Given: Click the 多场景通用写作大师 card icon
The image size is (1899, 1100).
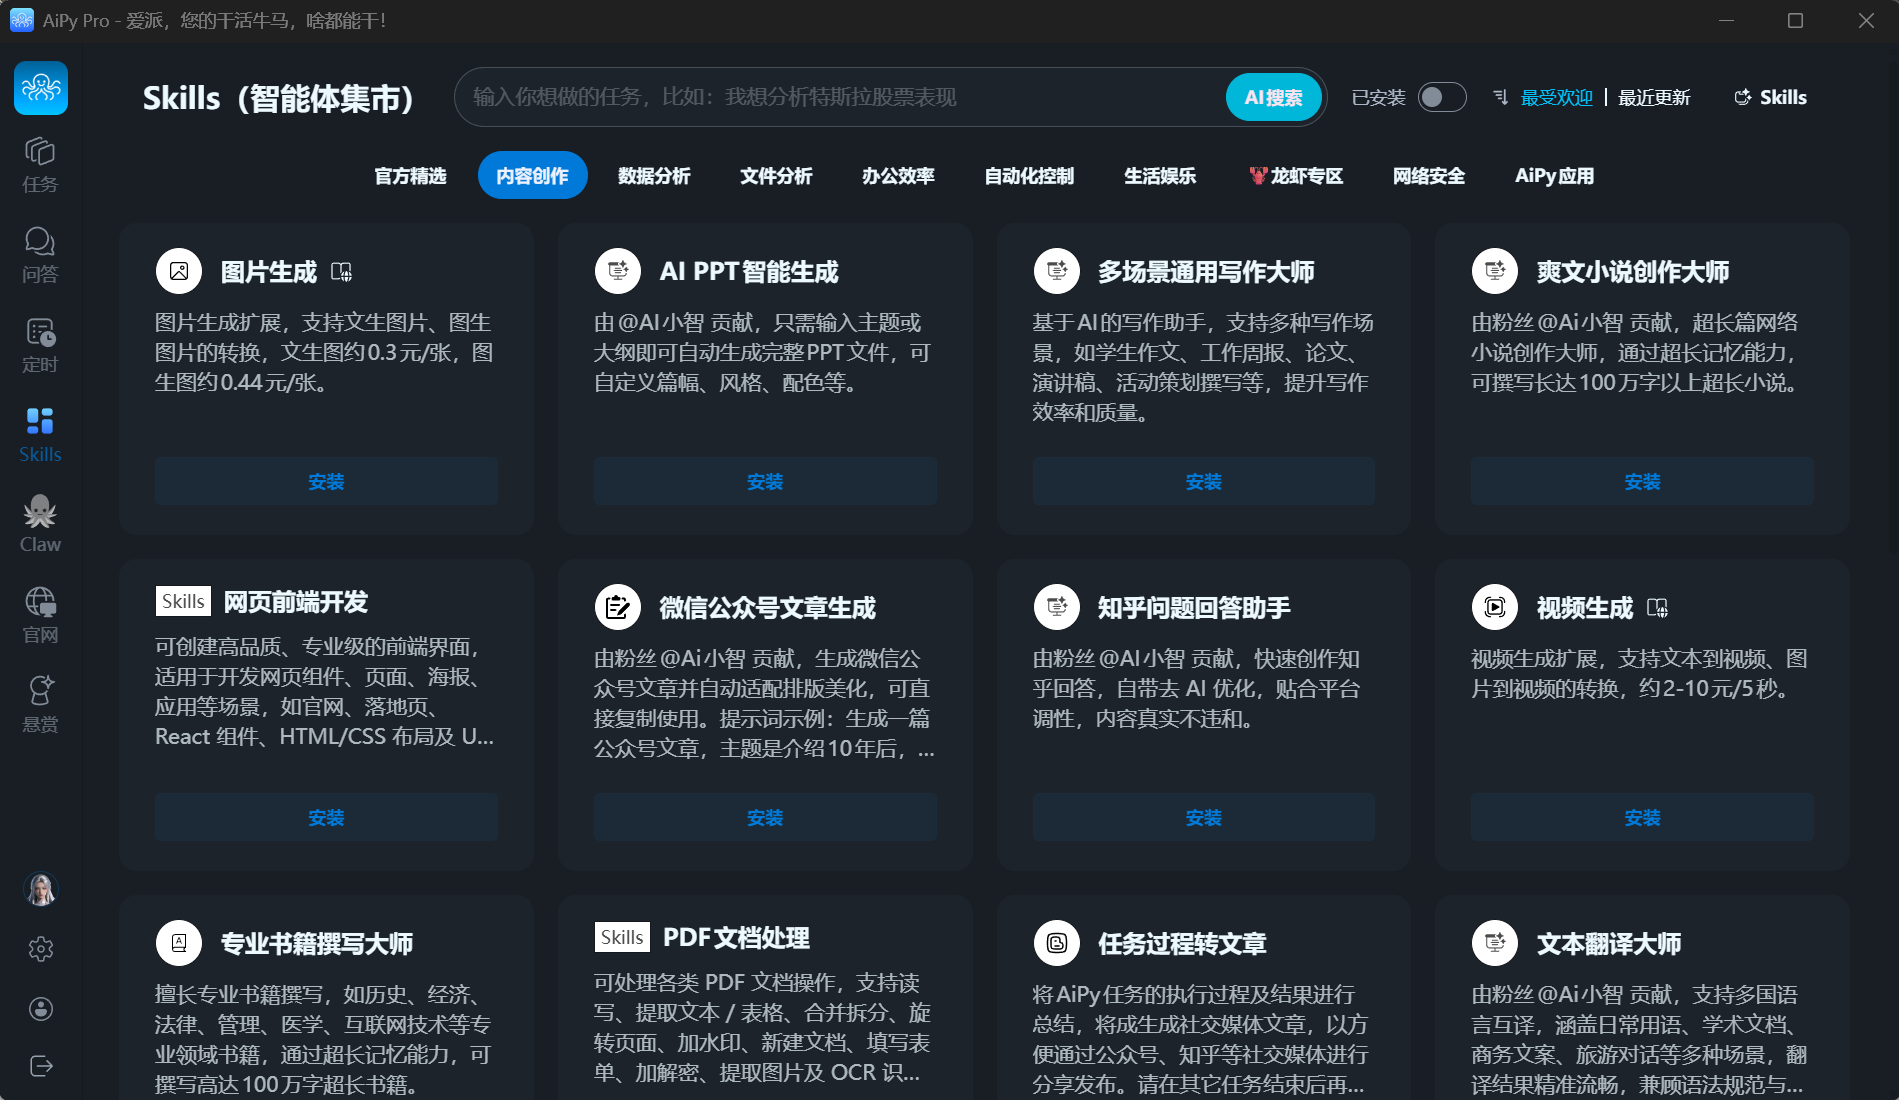Looking at the screenshot, I should pyautogui.click(x=1056, y=271).
